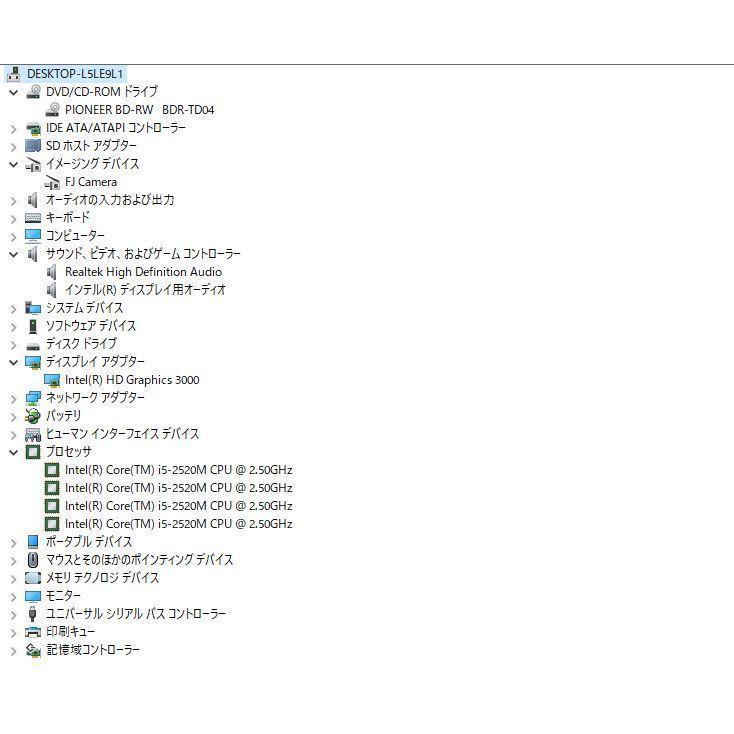
Task: Select ソフトウェア デバイス category label
Action: pos(91,326)
